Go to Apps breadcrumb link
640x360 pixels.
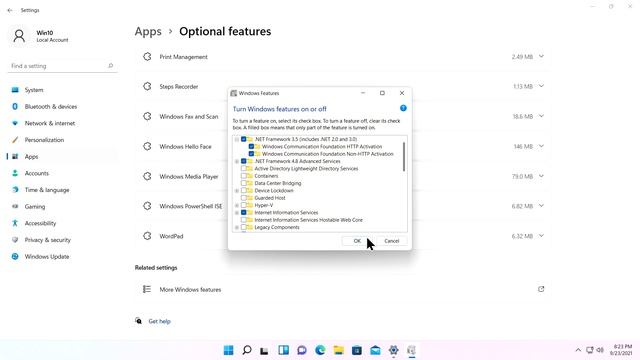(x=148, y=31)
